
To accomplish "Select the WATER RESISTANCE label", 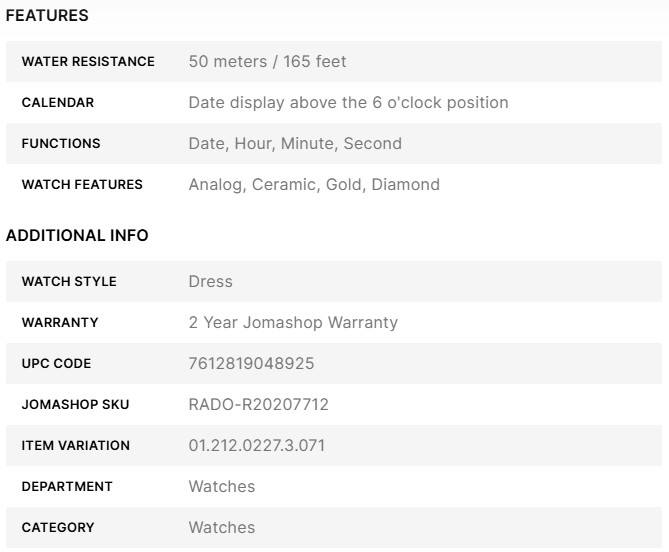I will pyautogui.click(x=88, y=62).
